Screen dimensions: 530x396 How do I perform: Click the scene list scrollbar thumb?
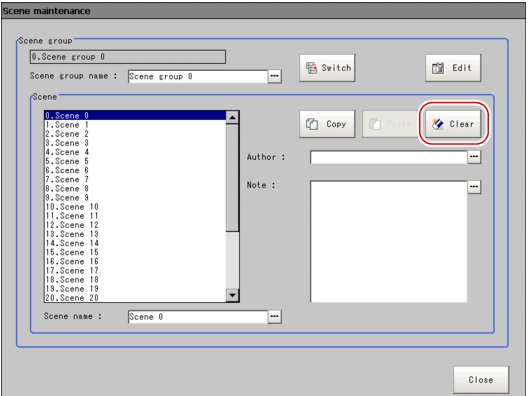click(232, 178)
